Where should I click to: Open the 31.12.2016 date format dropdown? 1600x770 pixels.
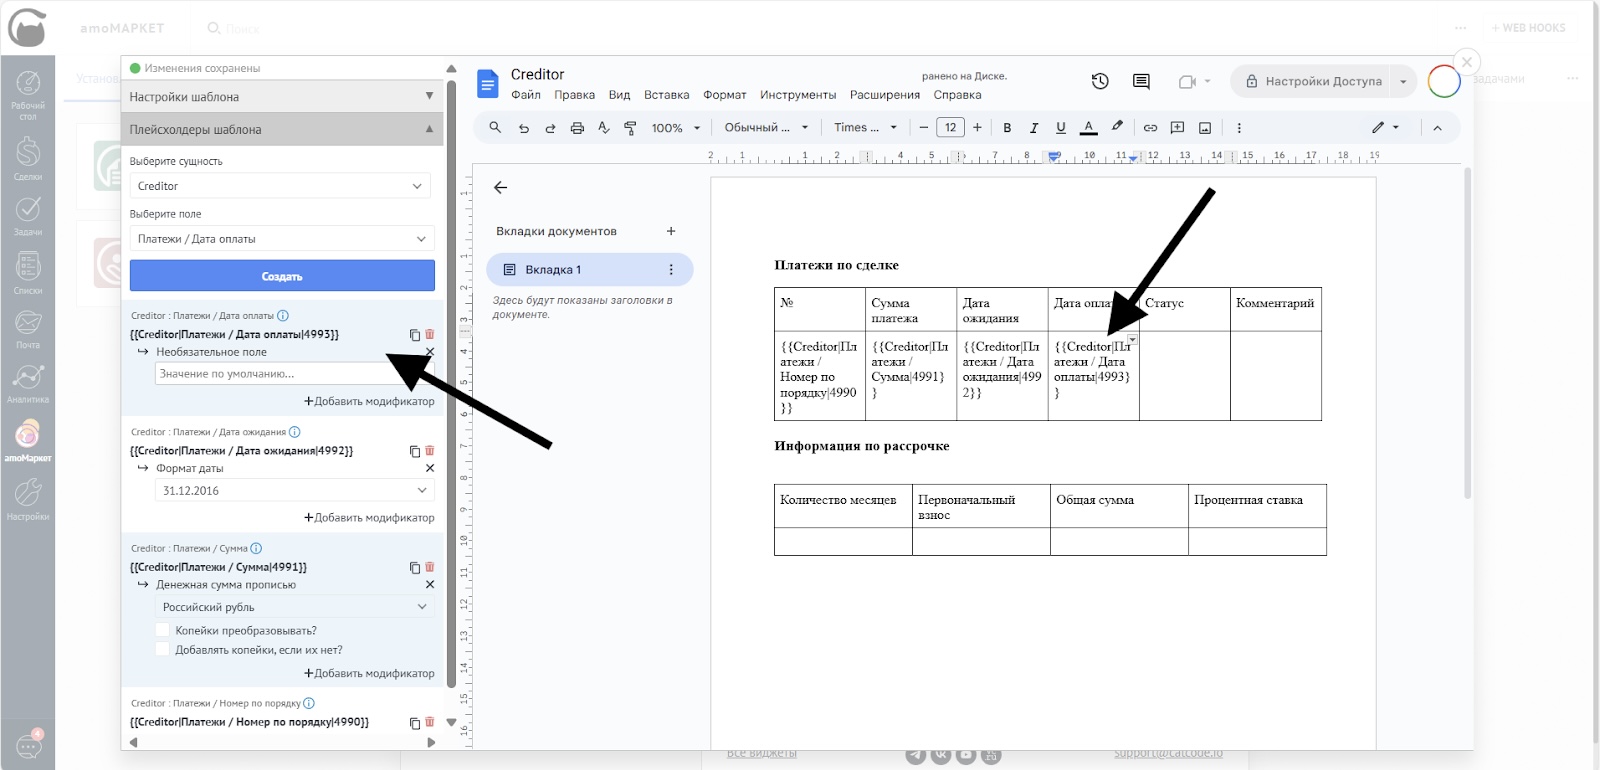point(295,491)
